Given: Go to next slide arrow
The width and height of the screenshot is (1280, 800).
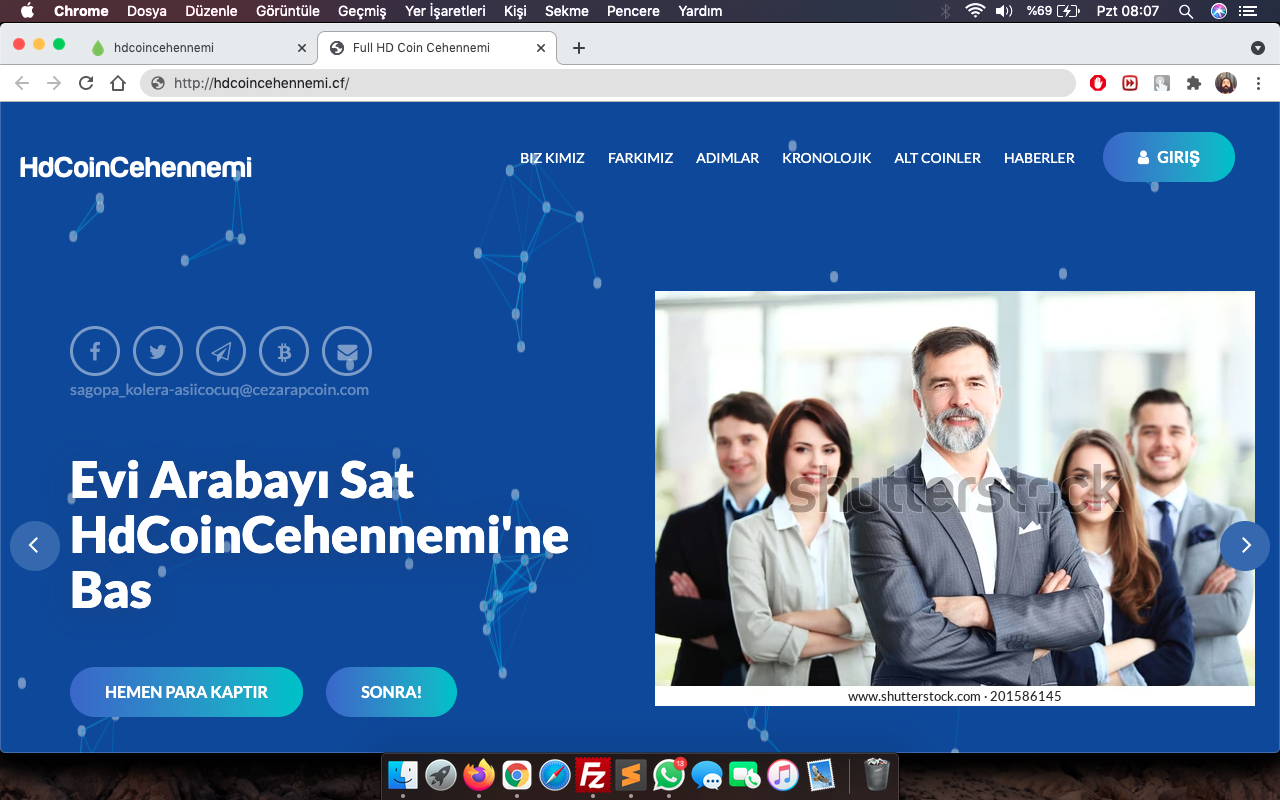Looking at the screenshot, I should click(x=1245, y=546).
